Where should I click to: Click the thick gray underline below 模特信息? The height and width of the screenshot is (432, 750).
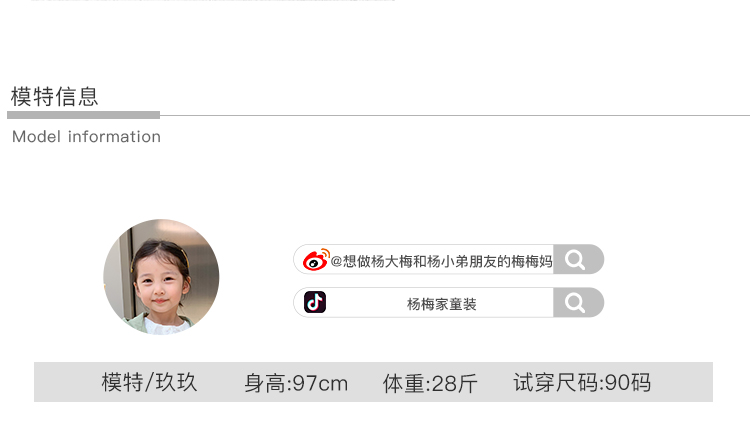83,115
